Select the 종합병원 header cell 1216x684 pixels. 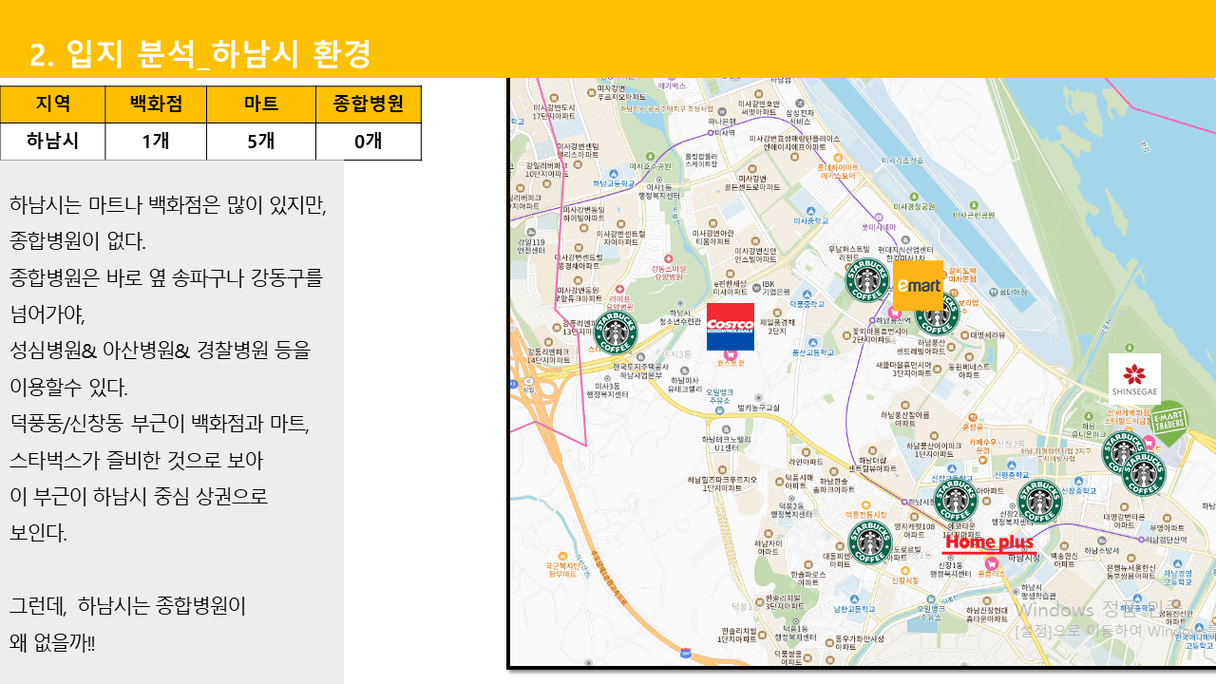coord(368,104)
